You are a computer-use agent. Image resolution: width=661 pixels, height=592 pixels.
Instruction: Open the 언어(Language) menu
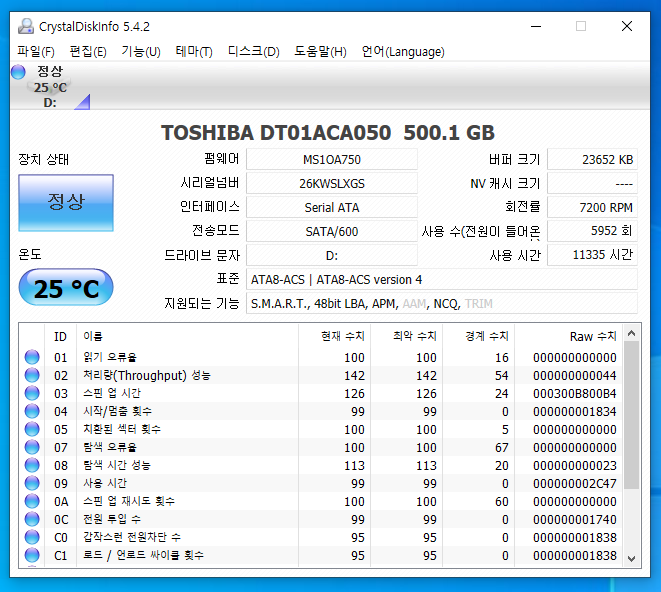pos(403,51)
